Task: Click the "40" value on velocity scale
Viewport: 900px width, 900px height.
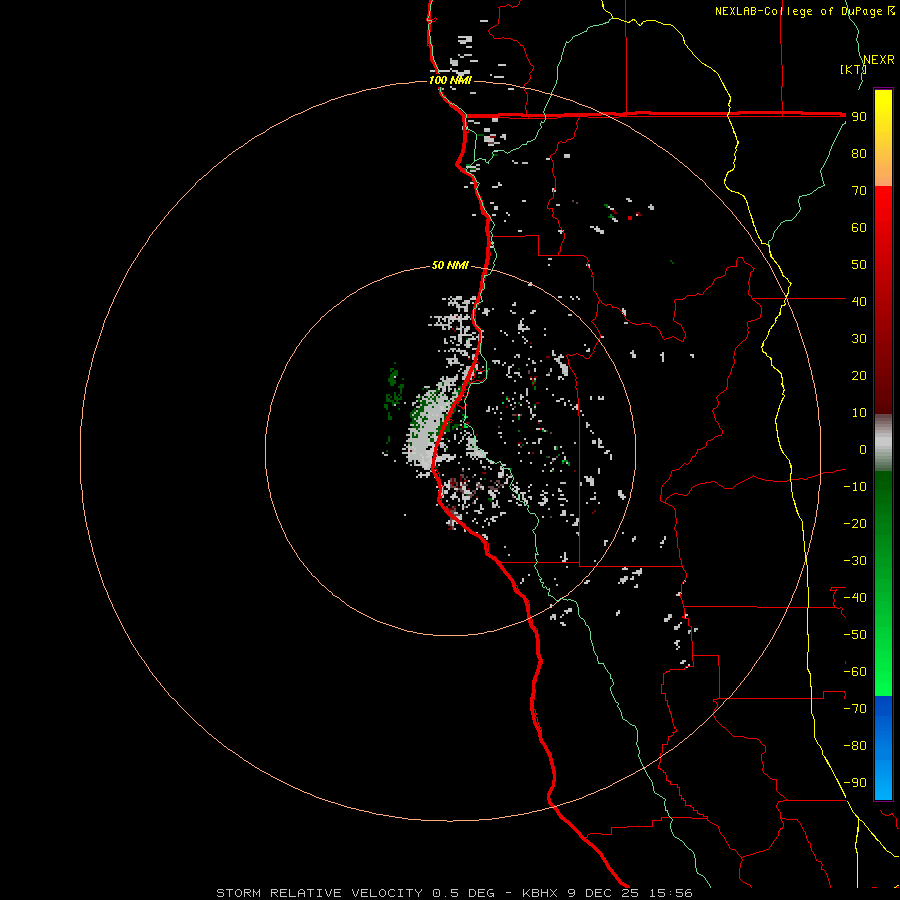Action: point(859,302)
